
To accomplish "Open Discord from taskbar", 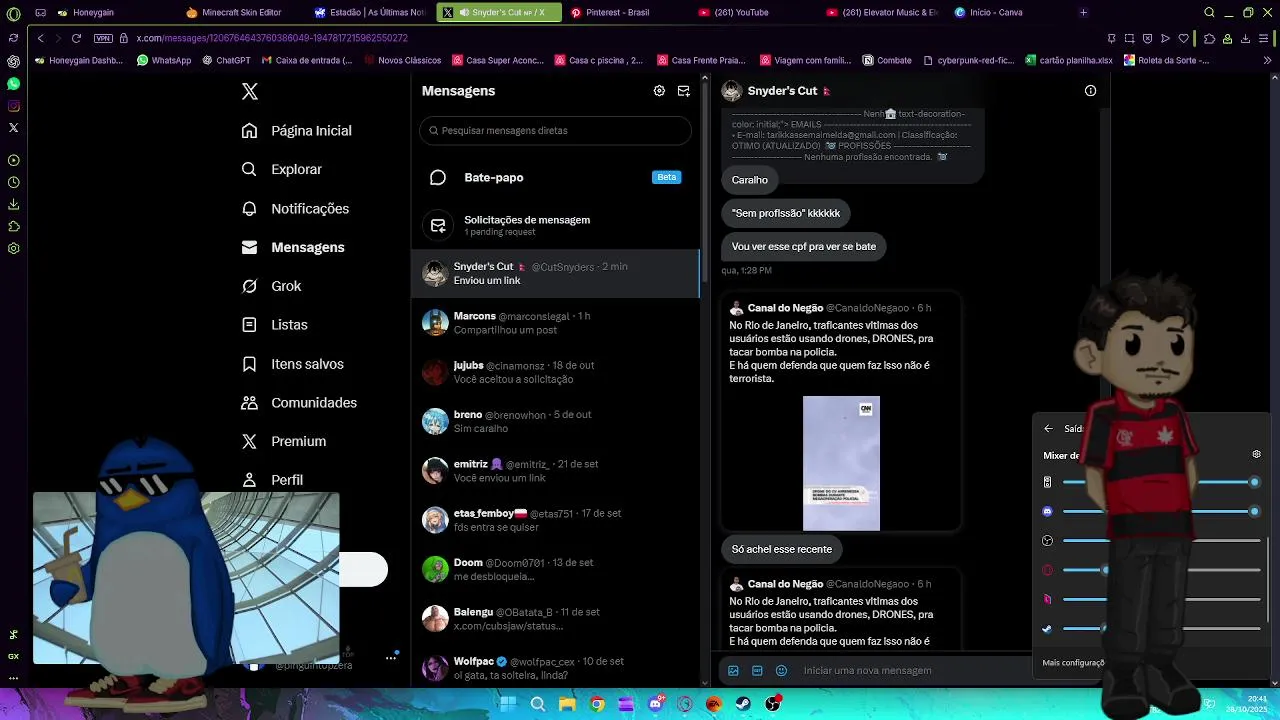I will coord(655,704).
